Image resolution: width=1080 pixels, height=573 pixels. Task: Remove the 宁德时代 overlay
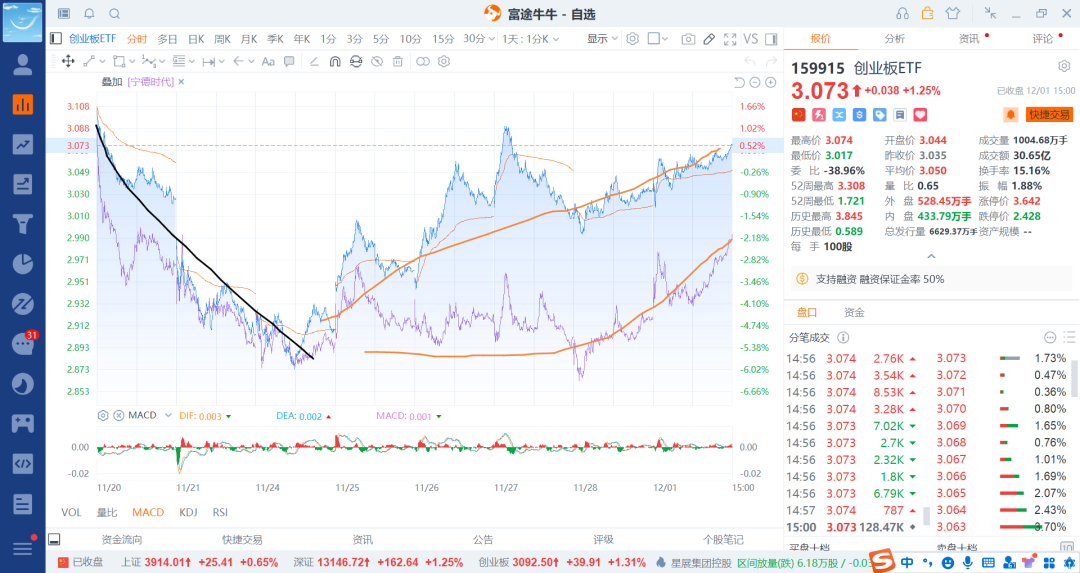pos(181,81)
